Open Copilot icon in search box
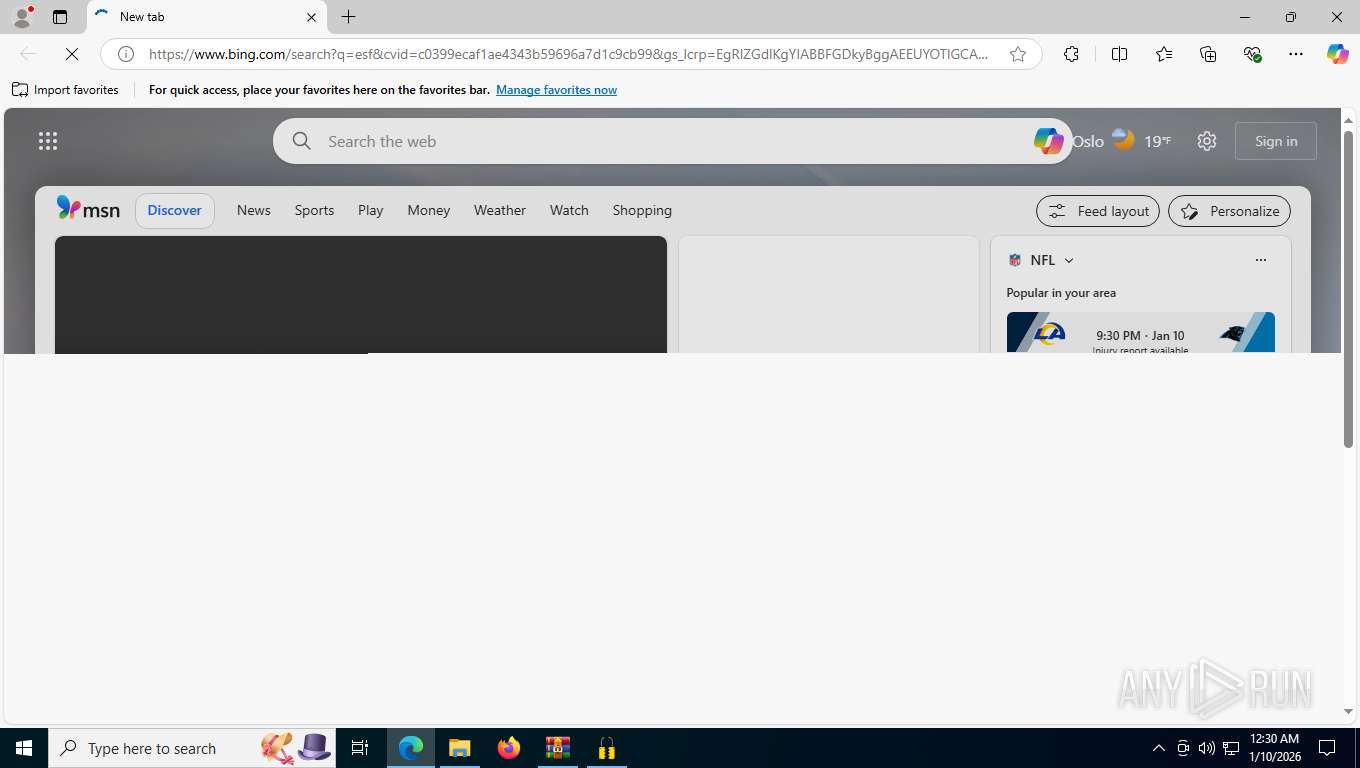 pos(1048,141)
